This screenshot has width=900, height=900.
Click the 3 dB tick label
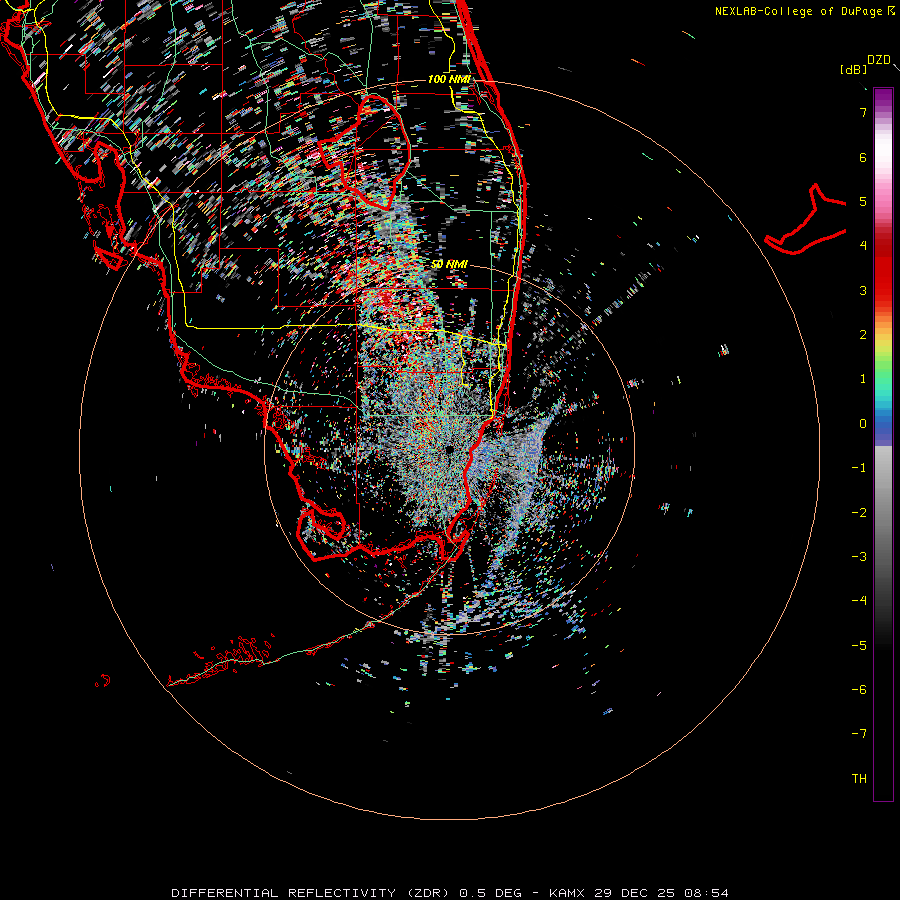[x=863, y=290]
